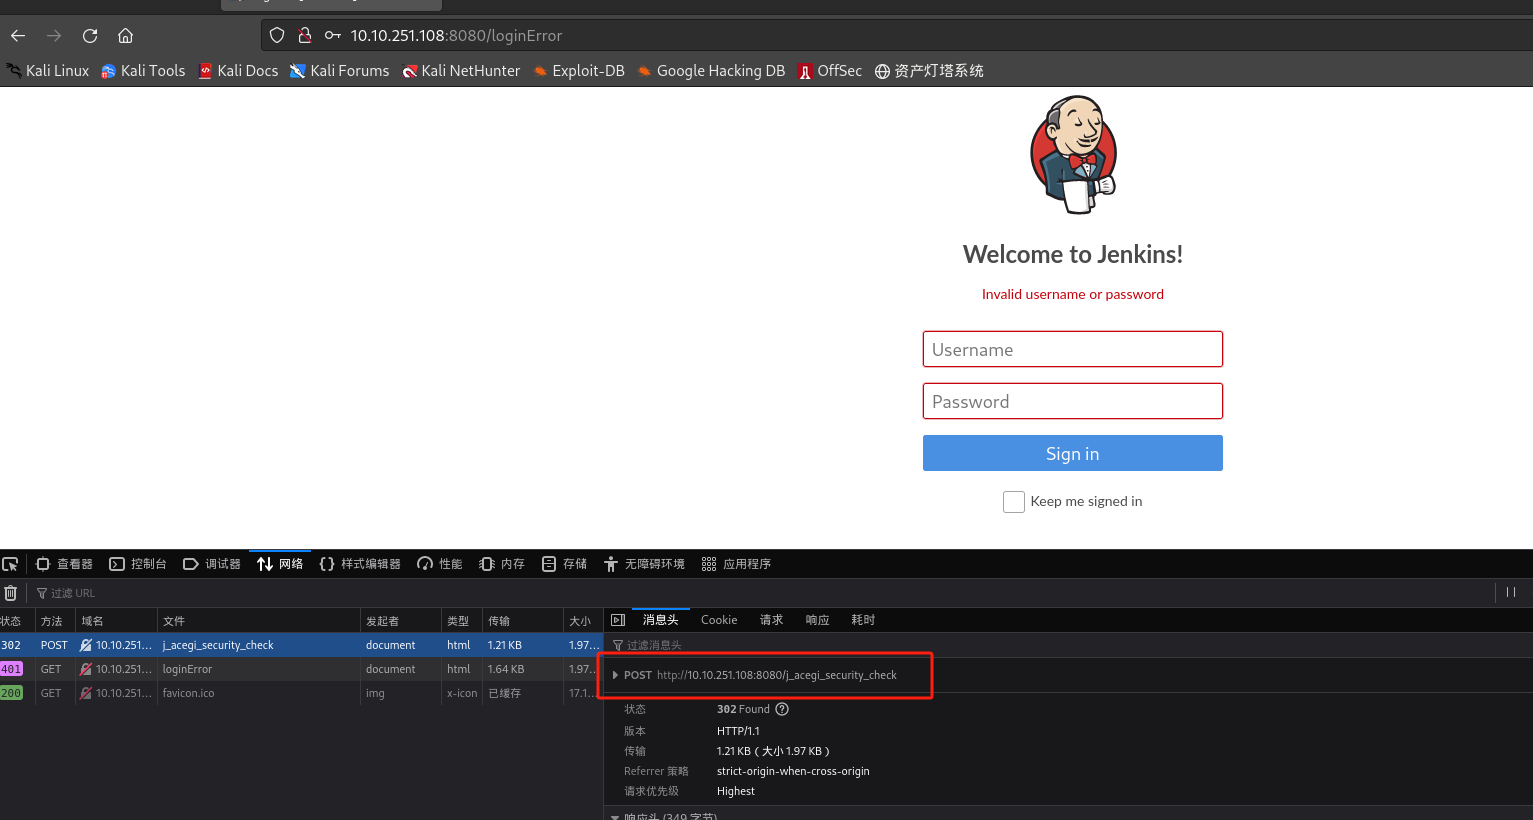Open the 资产灯塔系统 bookmark
Viewport: 1533px width, 820px height.
(929, 71)
